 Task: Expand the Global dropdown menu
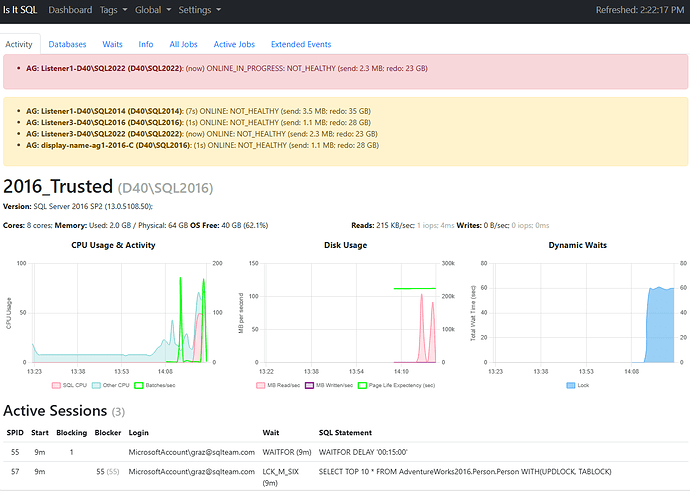coord(153,10)
